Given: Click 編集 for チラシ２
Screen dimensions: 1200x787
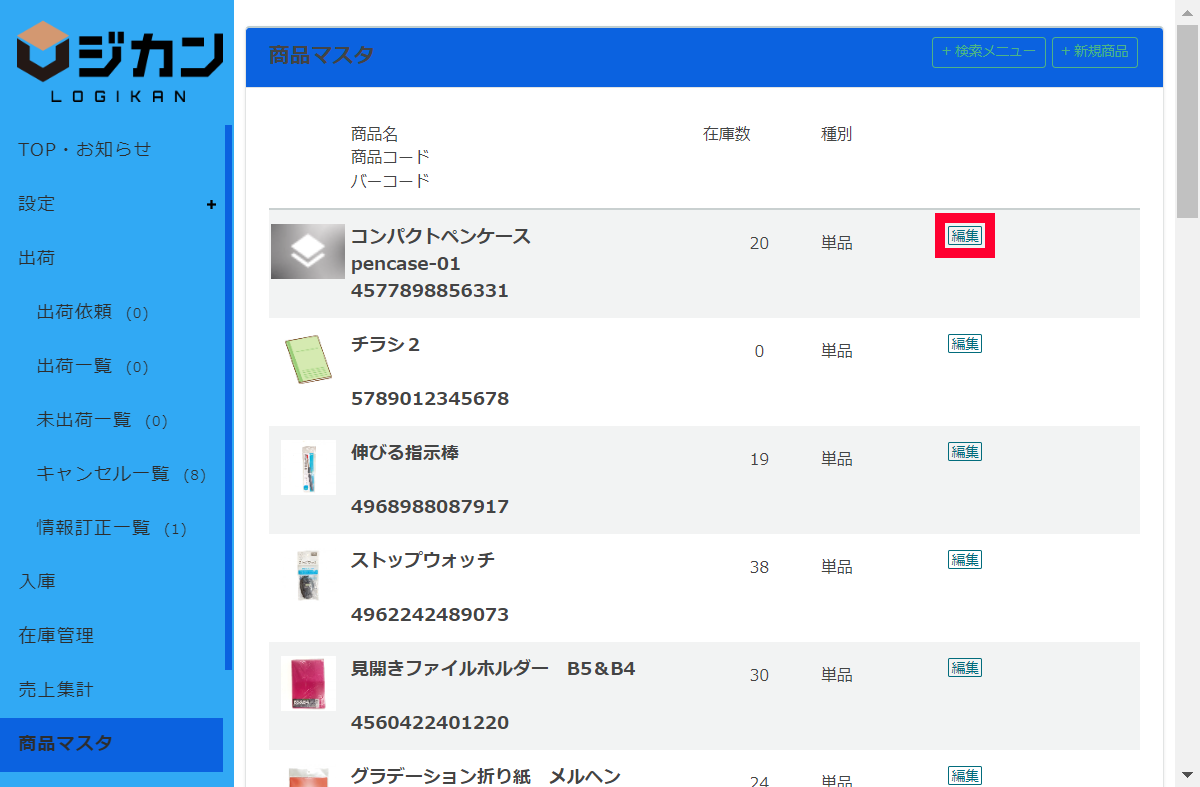Looking at the screenshot, I should [x=965, y=344].
